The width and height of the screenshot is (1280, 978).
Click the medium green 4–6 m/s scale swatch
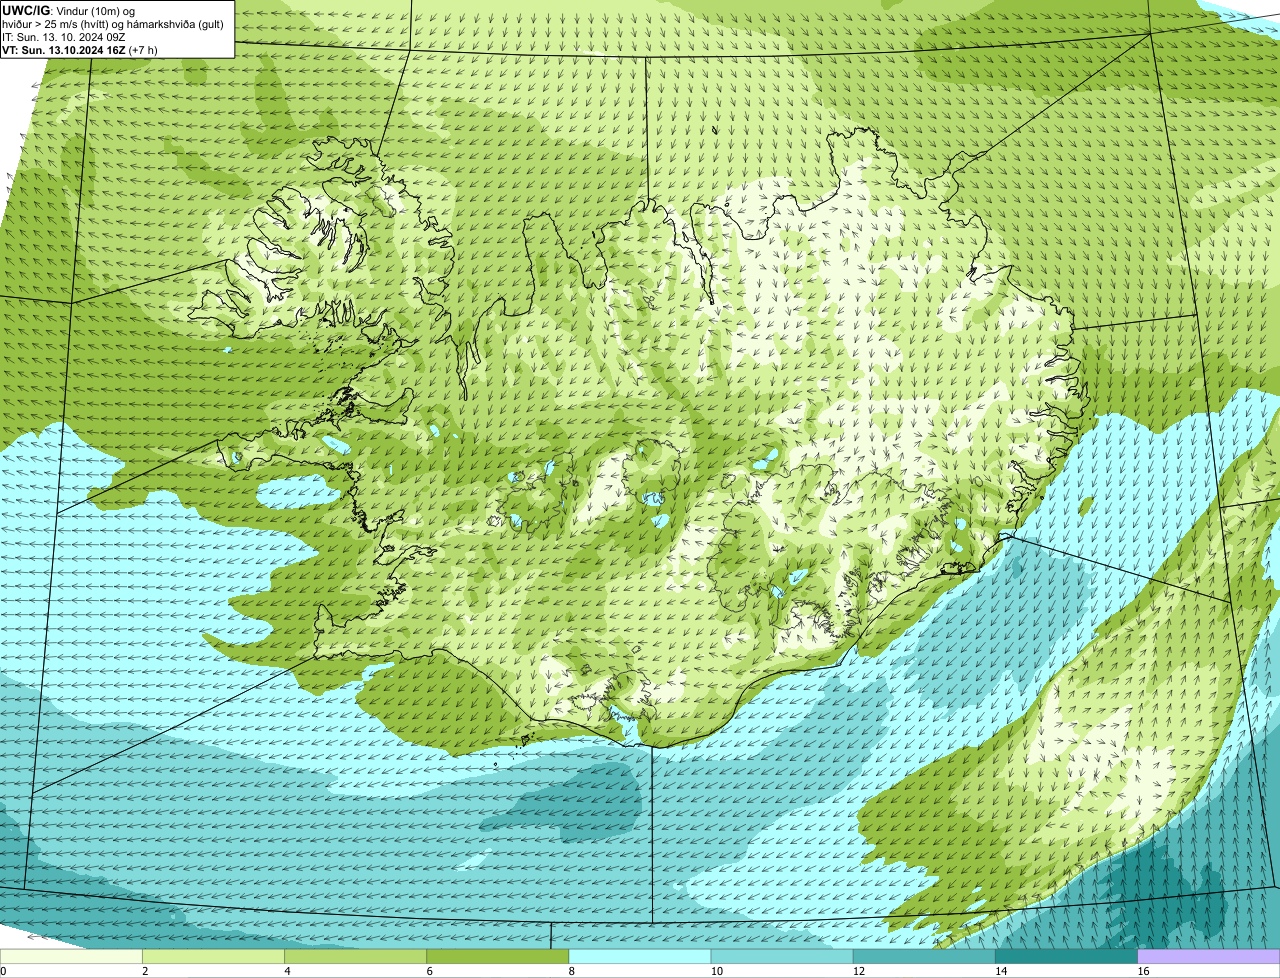(356, 957)
